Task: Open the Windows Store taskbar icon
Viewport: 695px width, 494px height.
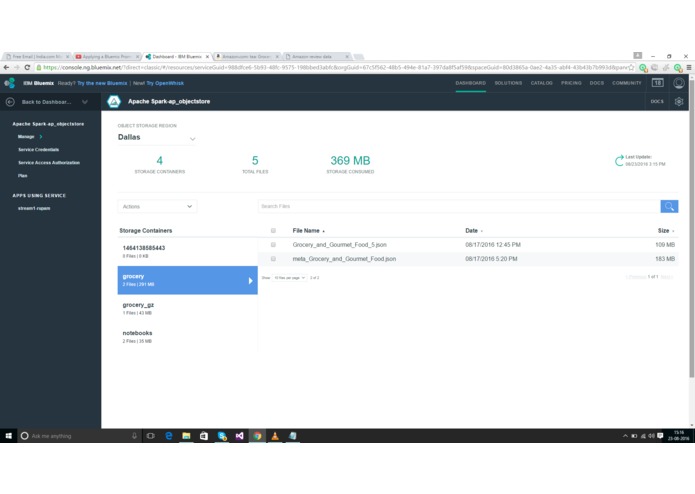Action: 204,436
